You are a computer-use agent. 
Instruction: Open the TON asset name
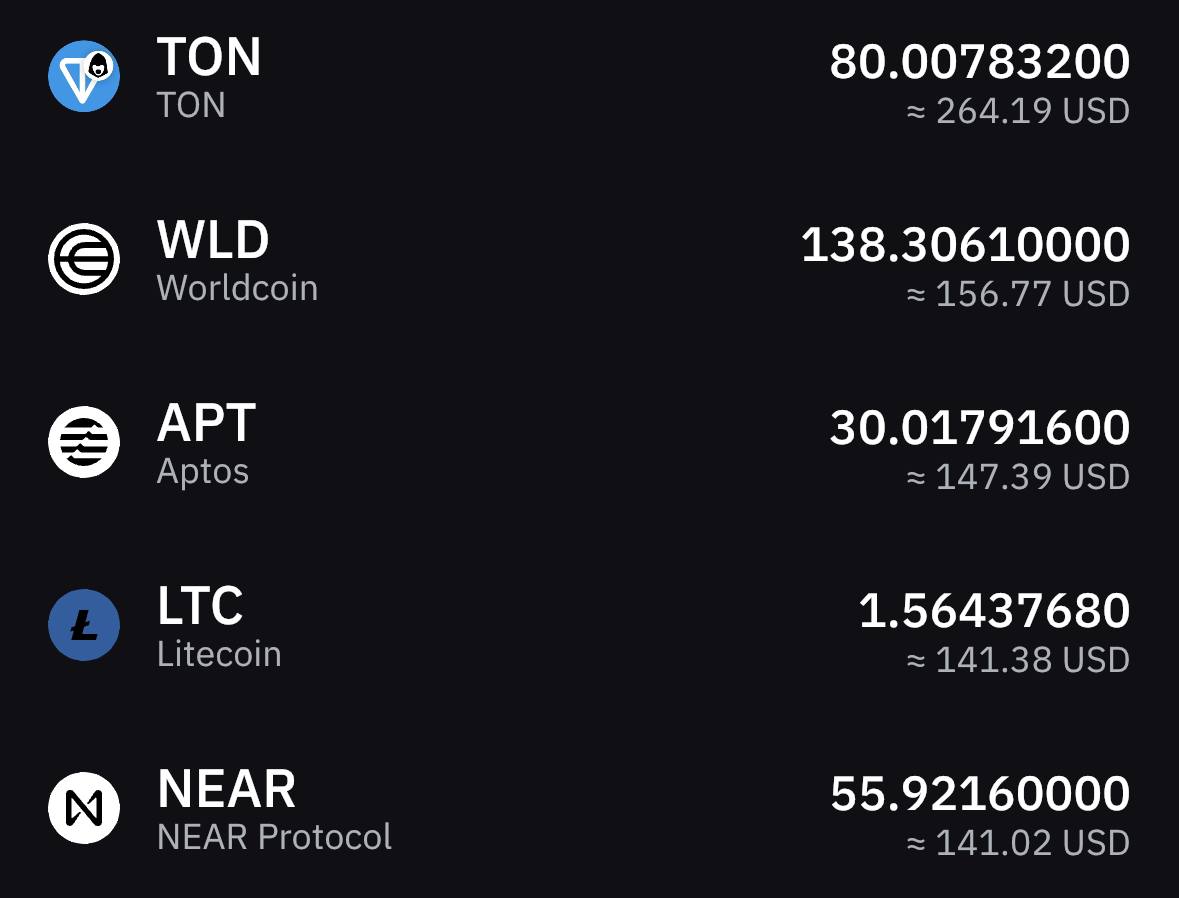click(x=191, y=105)
